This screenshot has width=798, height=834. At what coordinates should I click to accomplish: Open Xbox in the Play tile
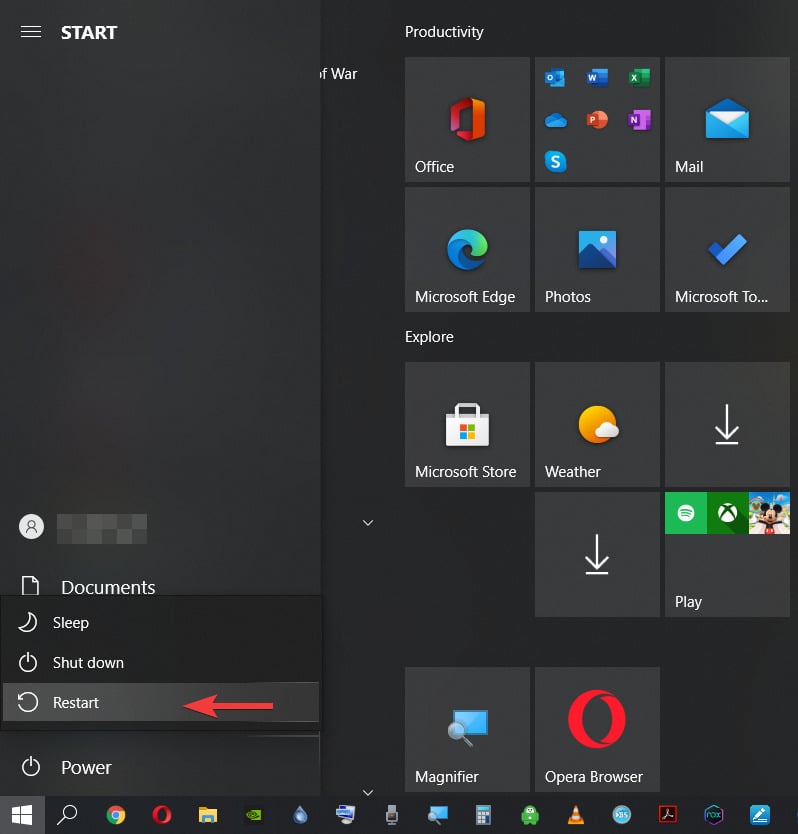727,513
